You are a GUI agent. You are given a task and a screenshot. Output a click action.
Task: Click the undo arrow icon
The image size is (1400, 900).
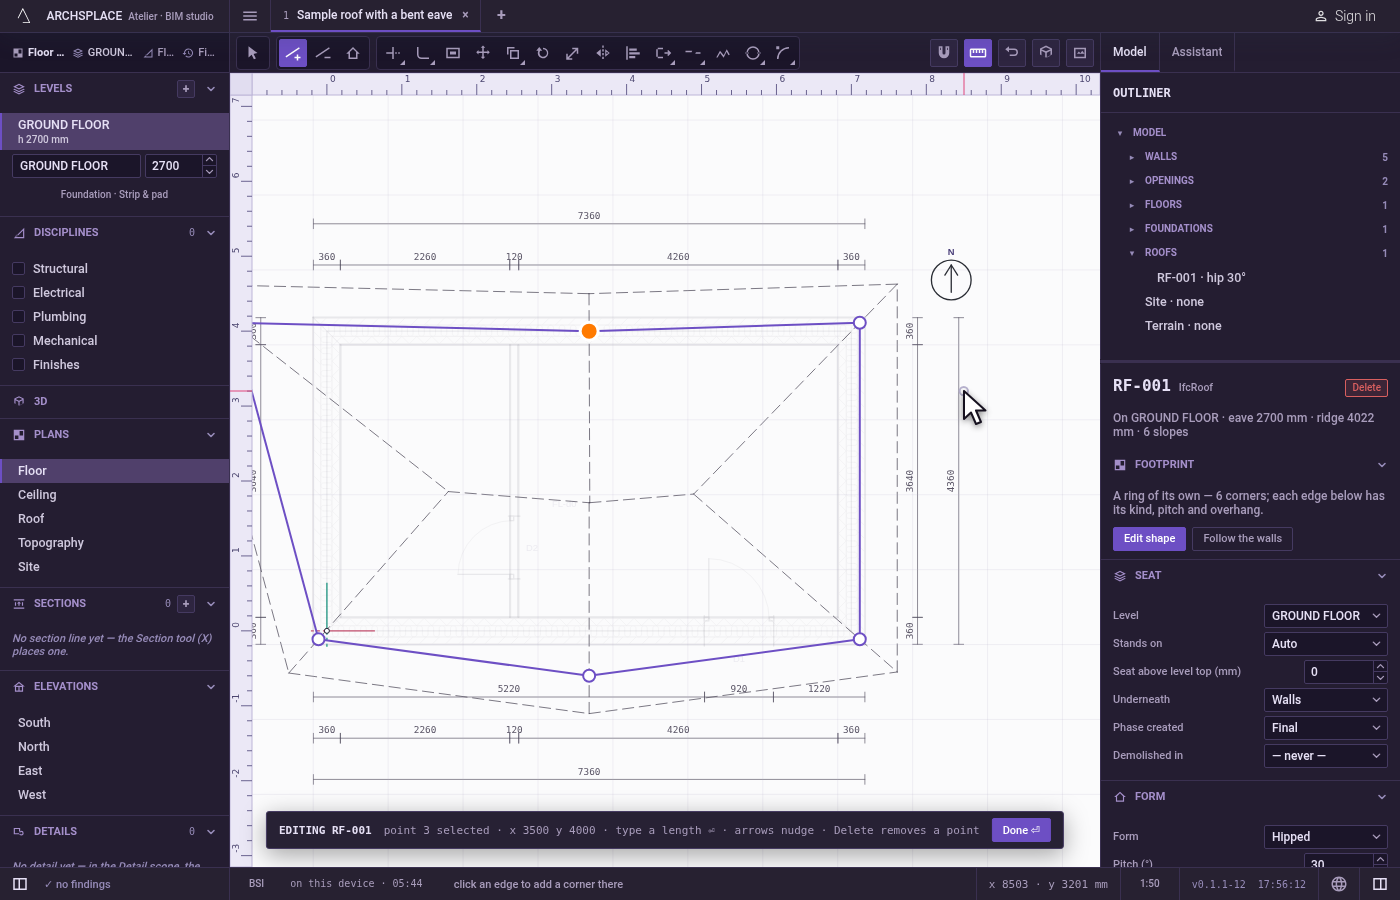coord(1012,53)
